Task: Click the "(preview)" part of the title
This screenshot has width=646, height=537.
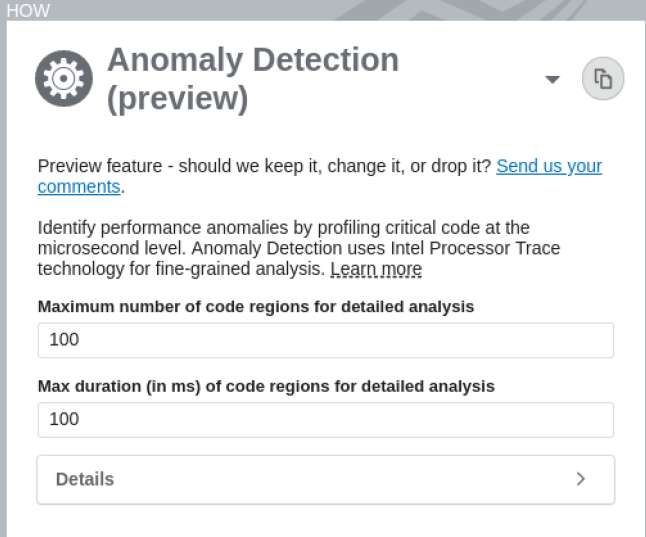Action: coord(177,98)
